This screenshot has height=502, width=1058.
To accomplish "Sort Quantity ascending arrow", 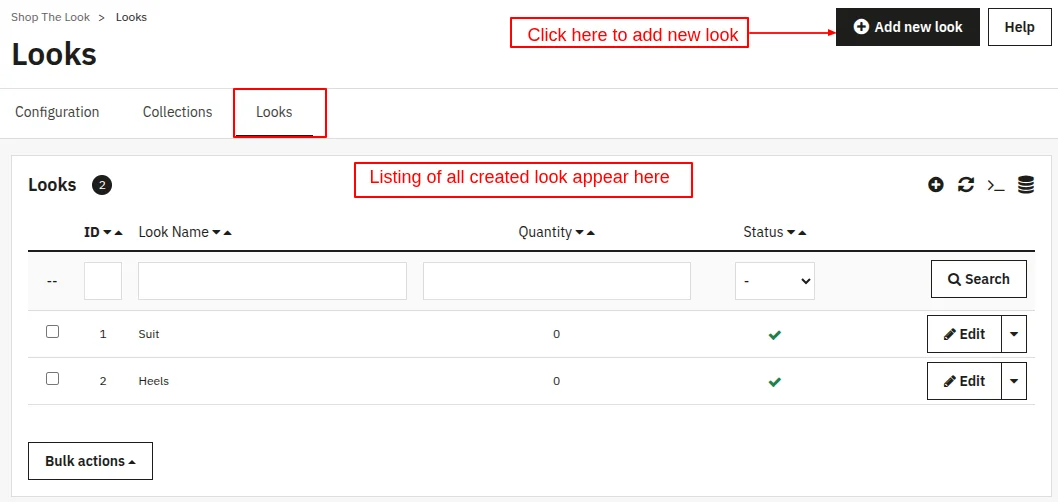I will tap(591, 232).
